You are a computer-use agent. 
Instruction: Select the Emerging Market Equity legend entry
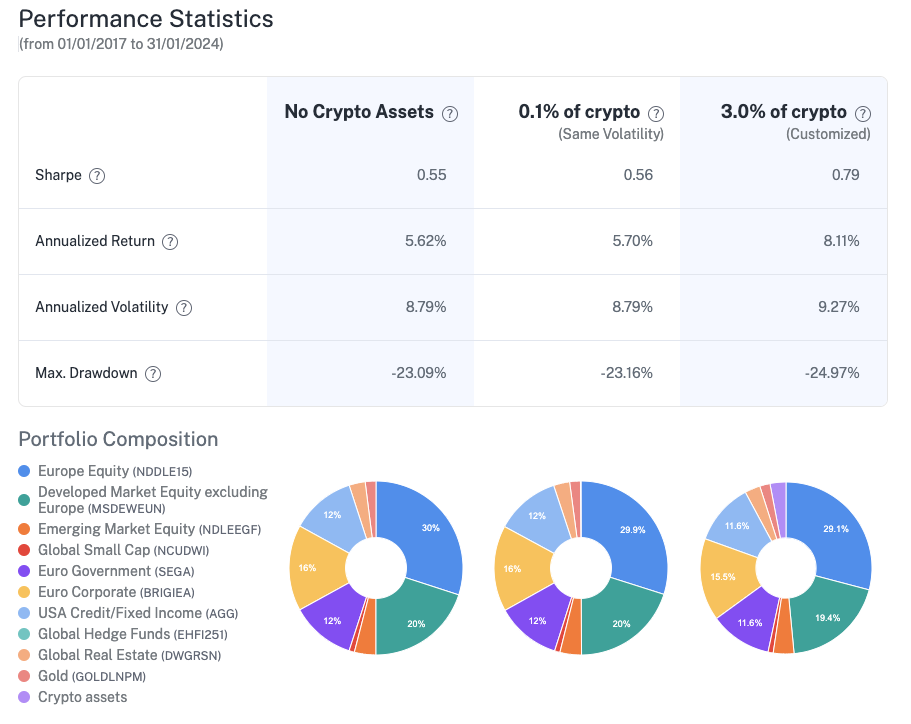pos(149,529)
